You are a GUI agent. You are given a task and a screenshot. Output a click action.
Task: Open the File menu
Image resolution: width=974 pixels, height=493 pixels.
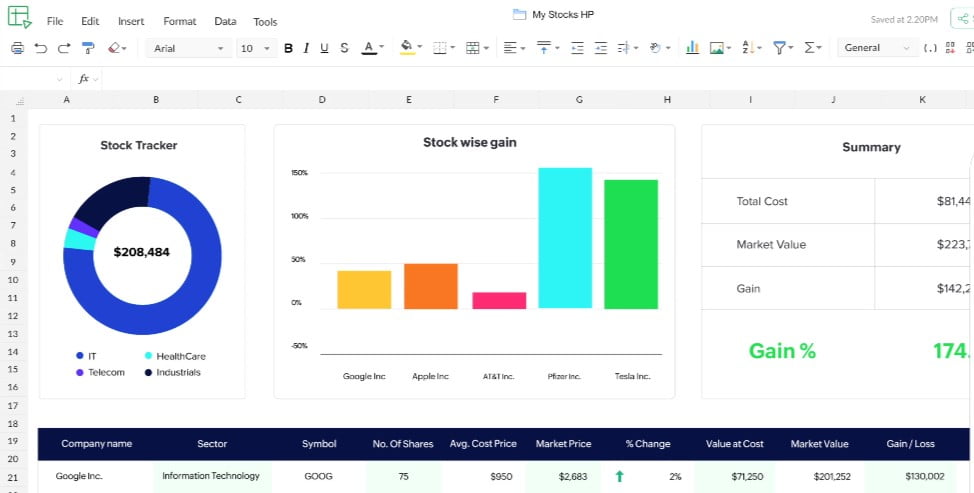[55, 21]
